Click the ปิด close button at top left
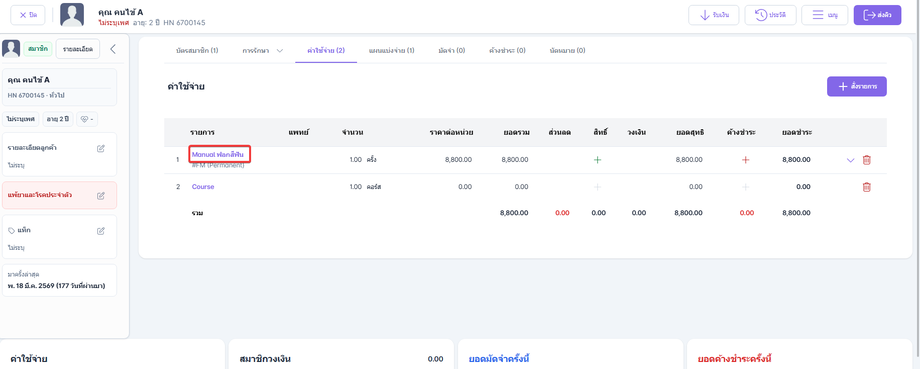 point(28,15)
